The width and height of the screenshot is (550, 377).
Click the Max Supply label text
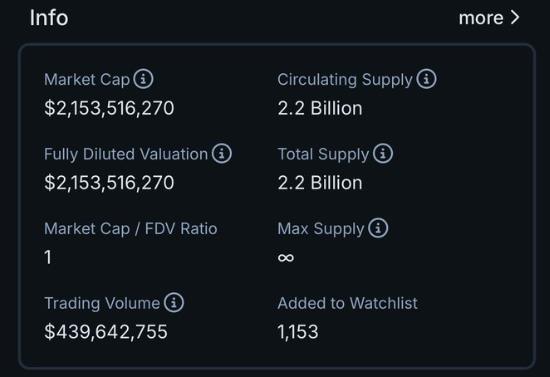(x=321, y=229)
